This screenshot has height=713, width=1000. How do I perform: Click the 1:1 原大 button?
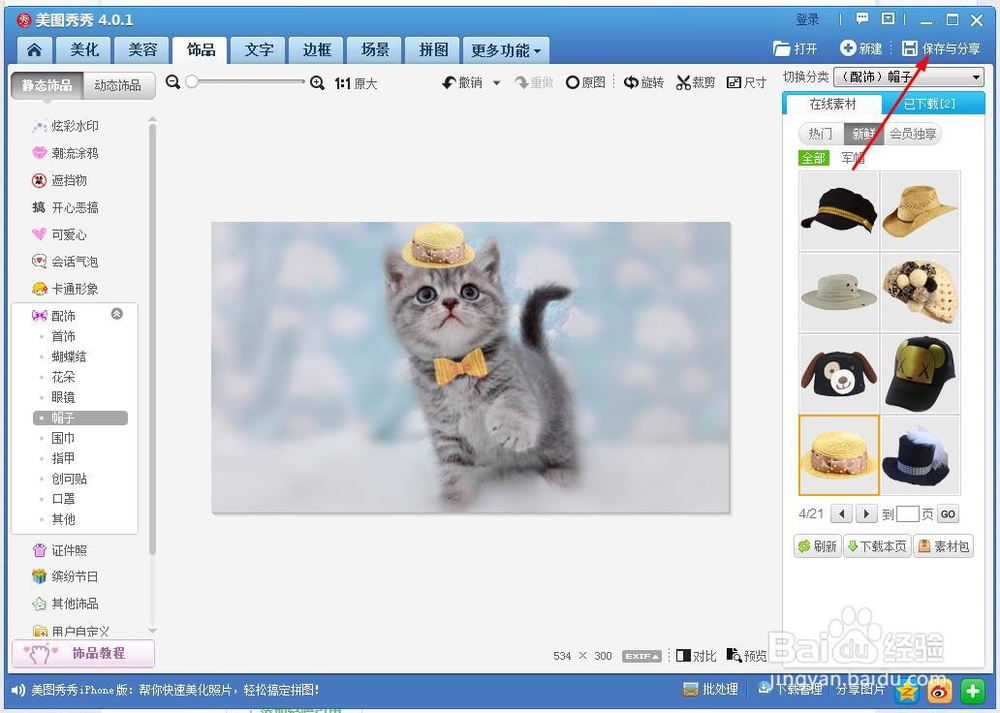(356, 84)
